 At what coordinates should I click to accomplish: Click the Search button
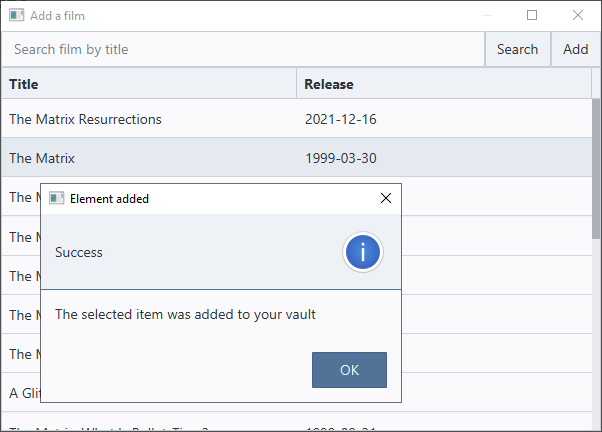[517, 49]
